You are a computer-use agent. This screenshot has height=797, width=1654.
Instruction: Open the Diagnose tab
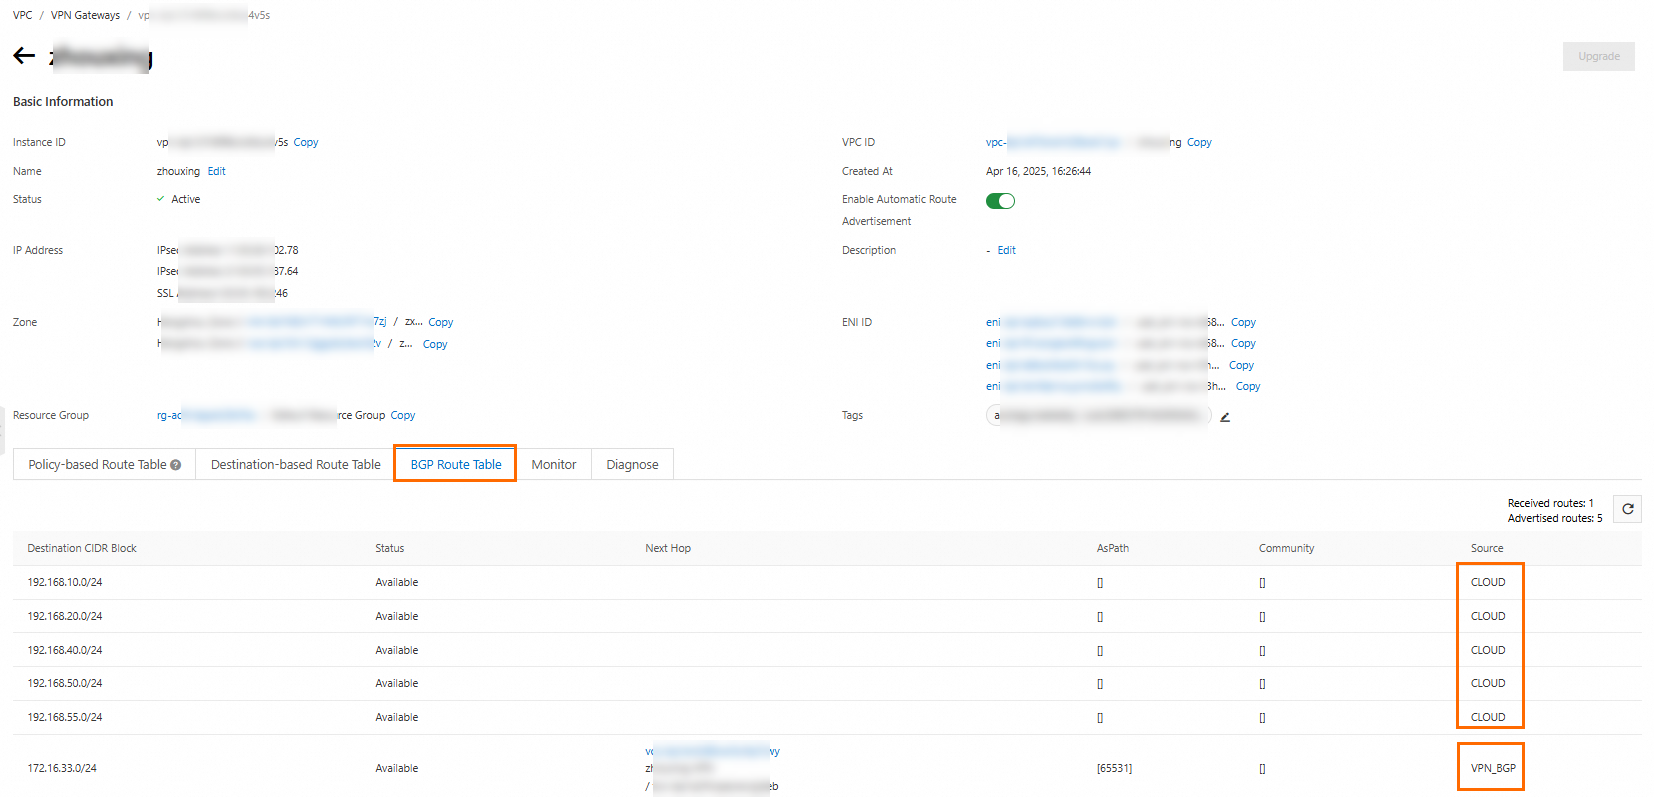point(632,465)
